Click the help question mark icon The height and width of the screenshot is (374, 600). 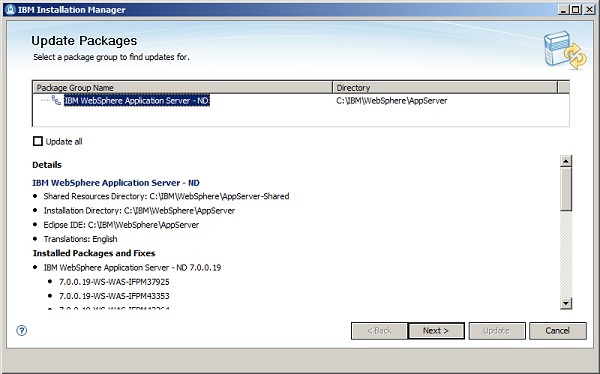click(x=22, y=330)
